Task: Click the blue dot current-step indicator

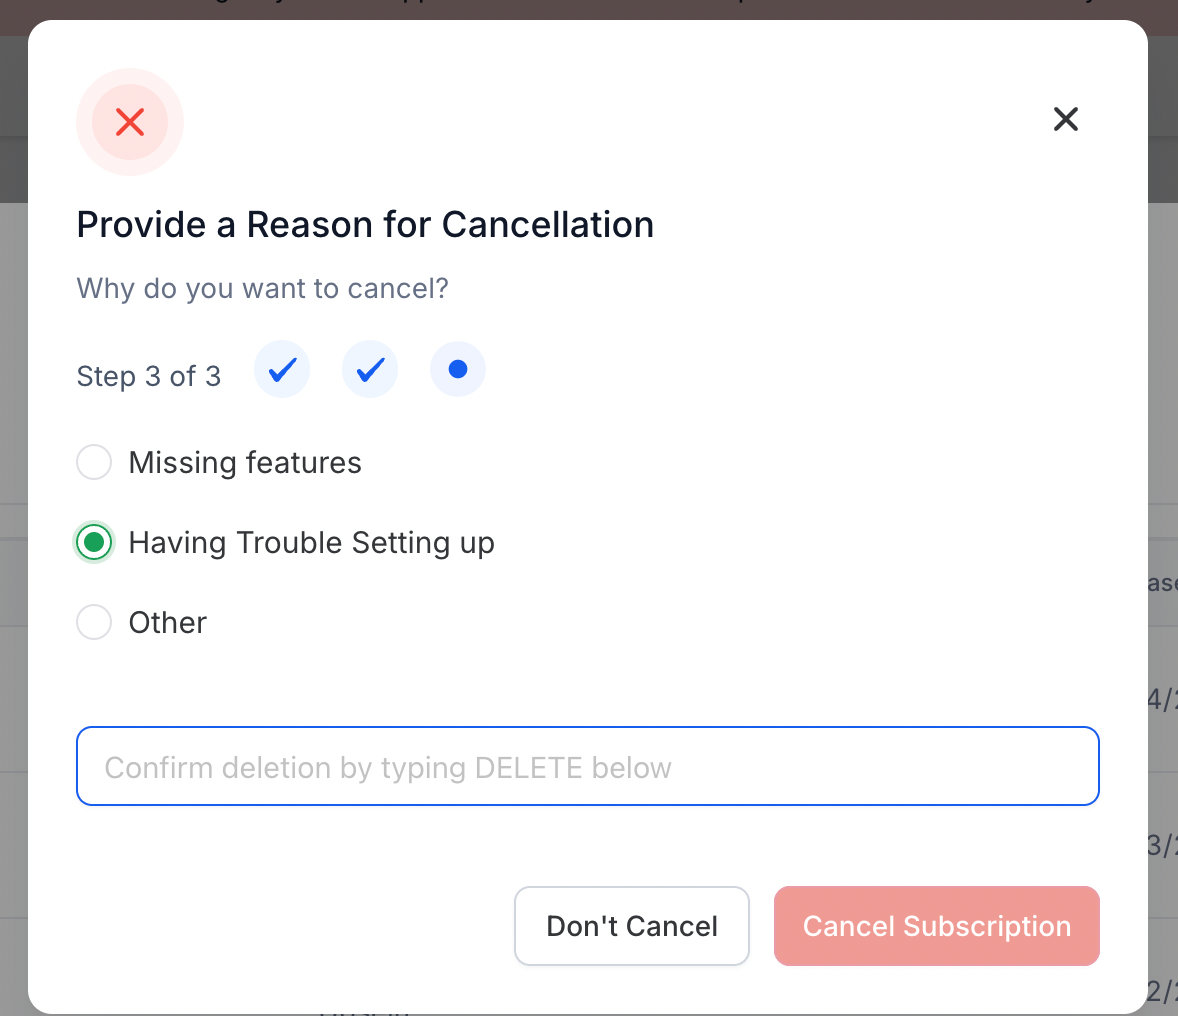Action: tap(458, 369)
